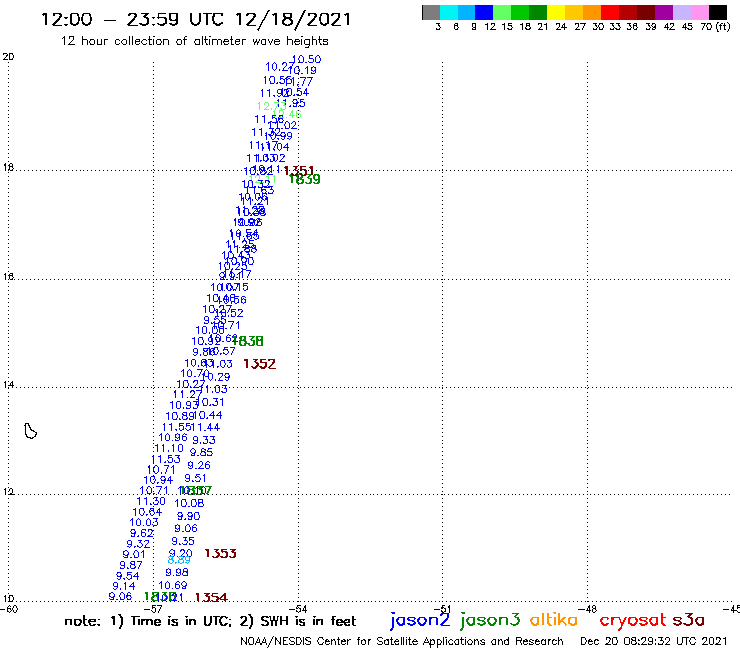Click the dark blue swatch in the color scale
This screenshot has width=740, height=650.
(484, 12)
